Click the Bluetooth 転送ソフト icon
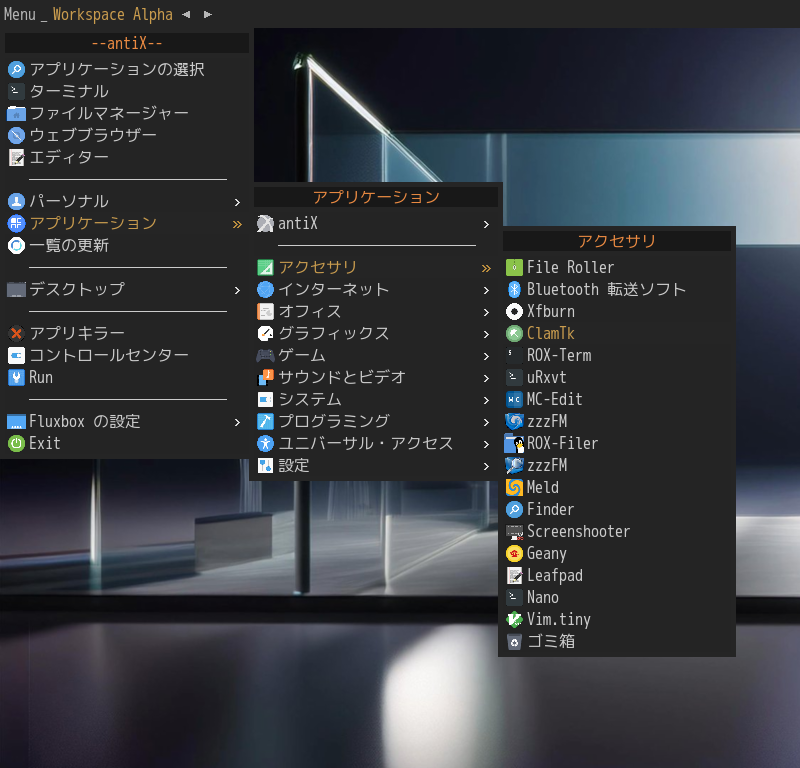This screenshot has height=768, width=800. [x=514, y=289]
